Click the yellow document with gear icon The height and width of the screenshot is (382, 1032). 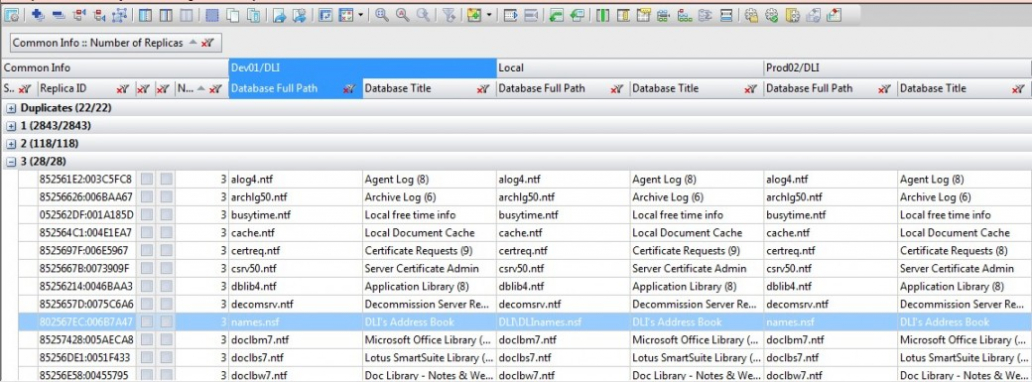(x=792, y=15)
